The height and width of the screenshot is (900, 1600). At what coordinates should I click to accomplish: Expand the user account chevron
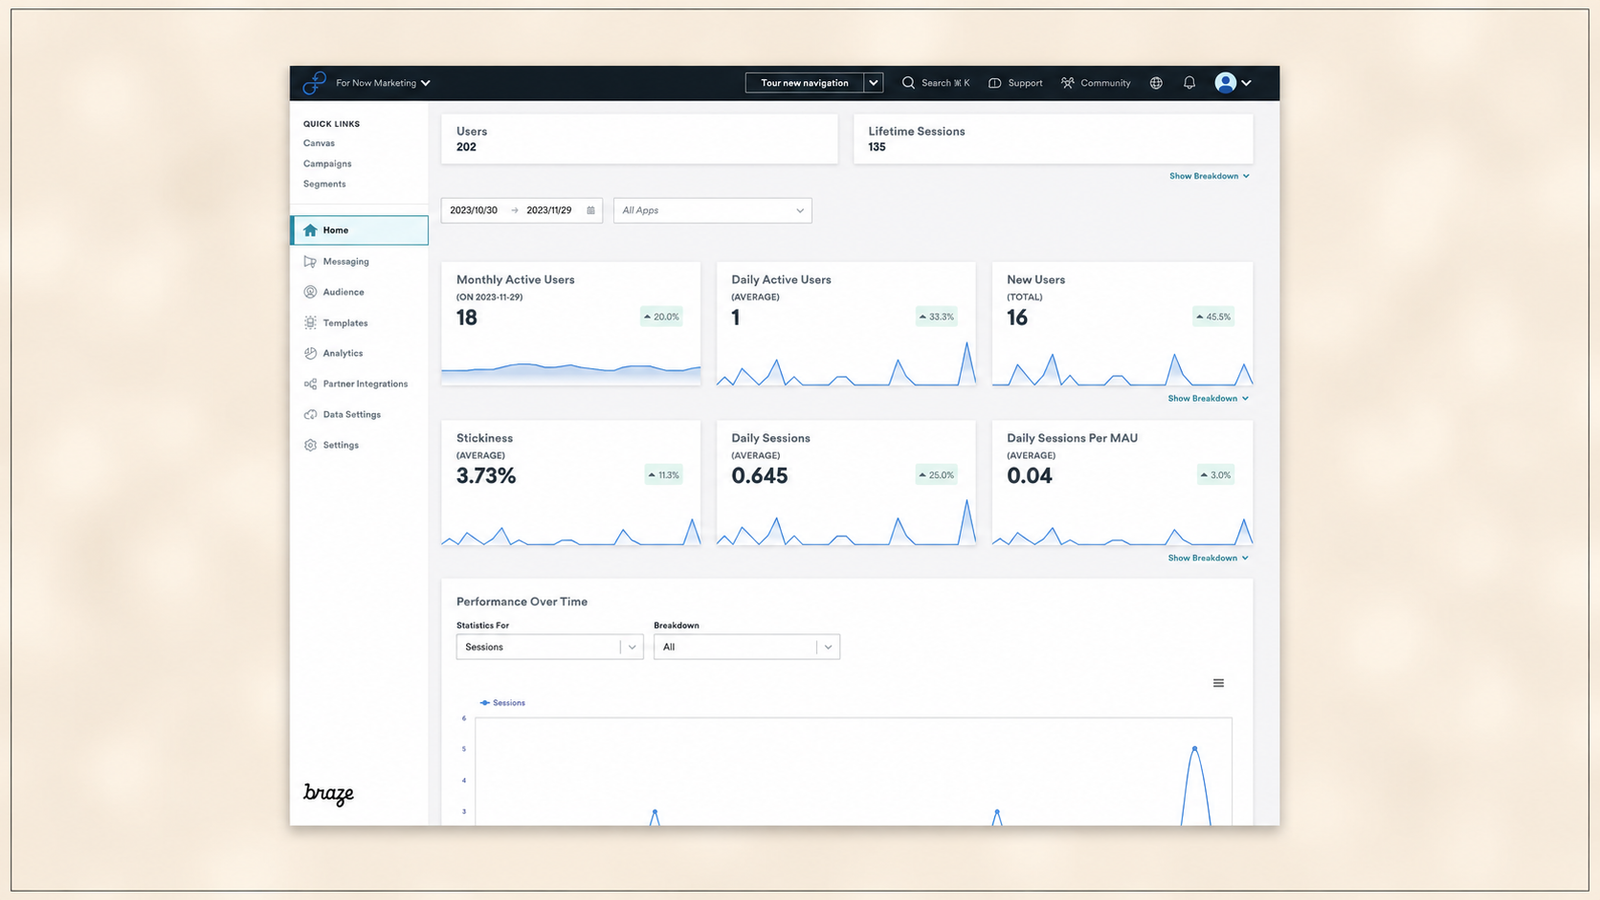coord(1246,83)
